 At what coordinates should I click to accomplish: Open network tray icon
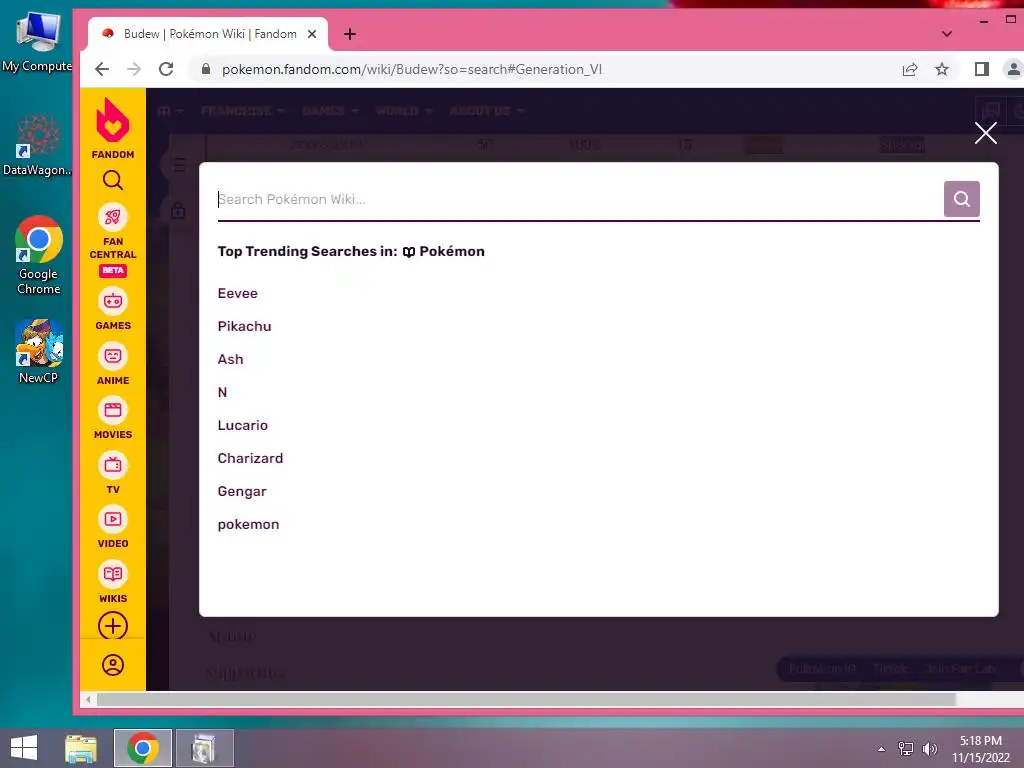(906, 749)
